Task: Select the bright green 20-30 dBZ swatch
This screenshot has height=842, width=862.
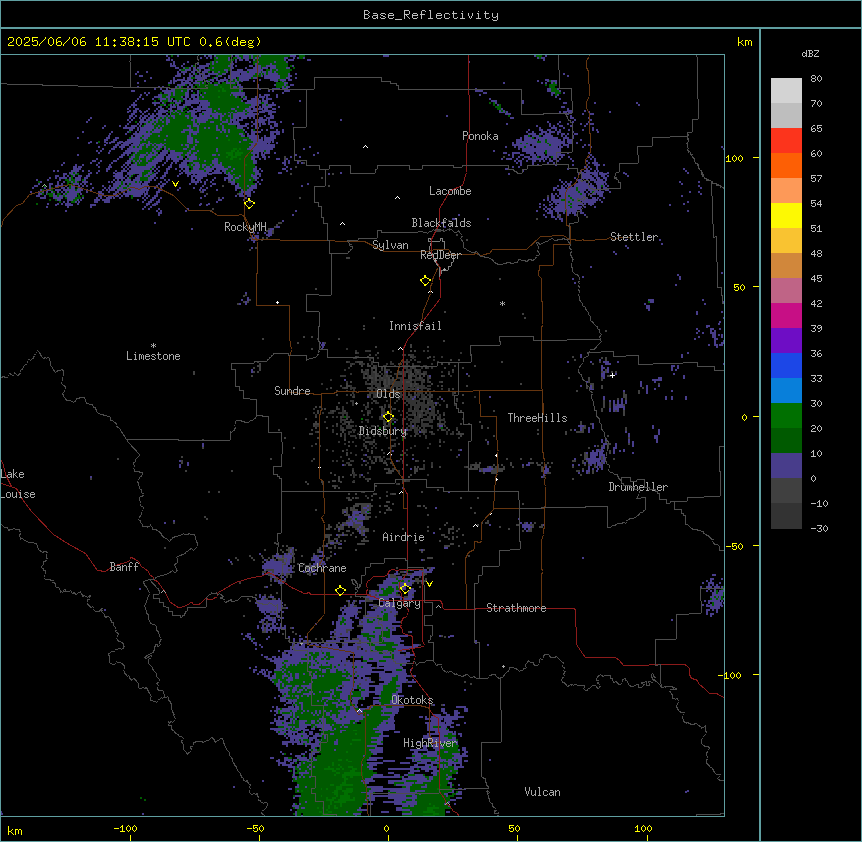Action: coord(786,416)
